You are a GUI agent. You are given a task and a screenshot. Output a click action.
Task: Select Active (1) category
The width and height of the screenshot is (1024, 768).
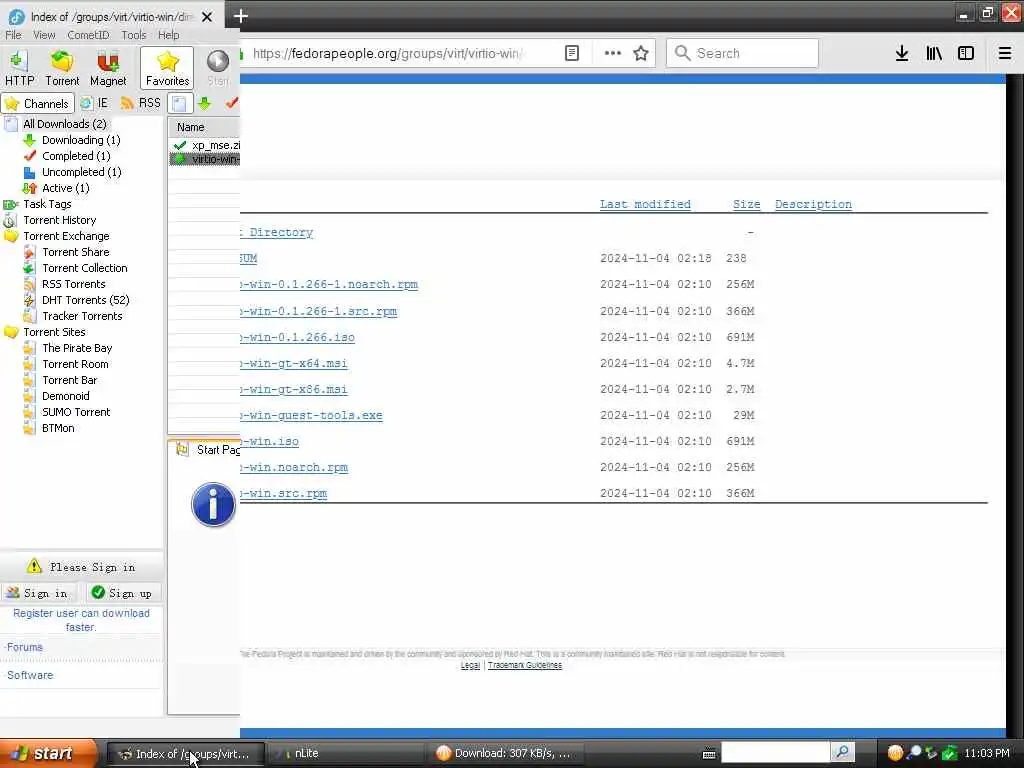pos(65,188)
